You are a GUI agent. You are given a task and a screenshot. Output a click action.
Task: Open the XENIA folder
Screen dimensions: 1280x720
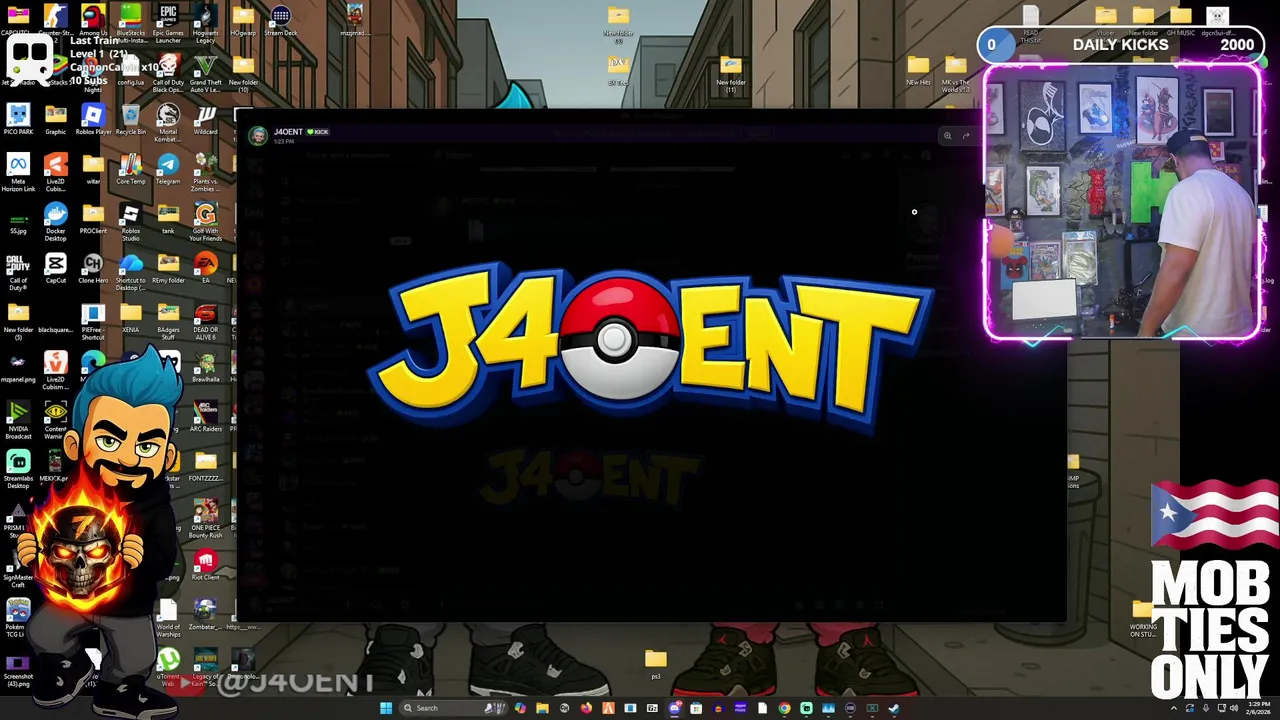tap(130, 315)
